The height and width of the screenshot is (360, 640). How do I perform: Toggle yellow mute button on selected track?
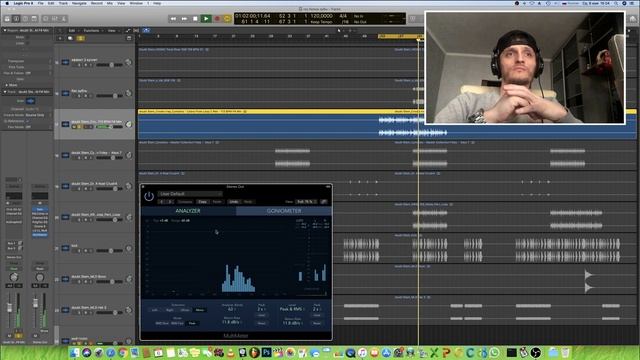(75, 127)
